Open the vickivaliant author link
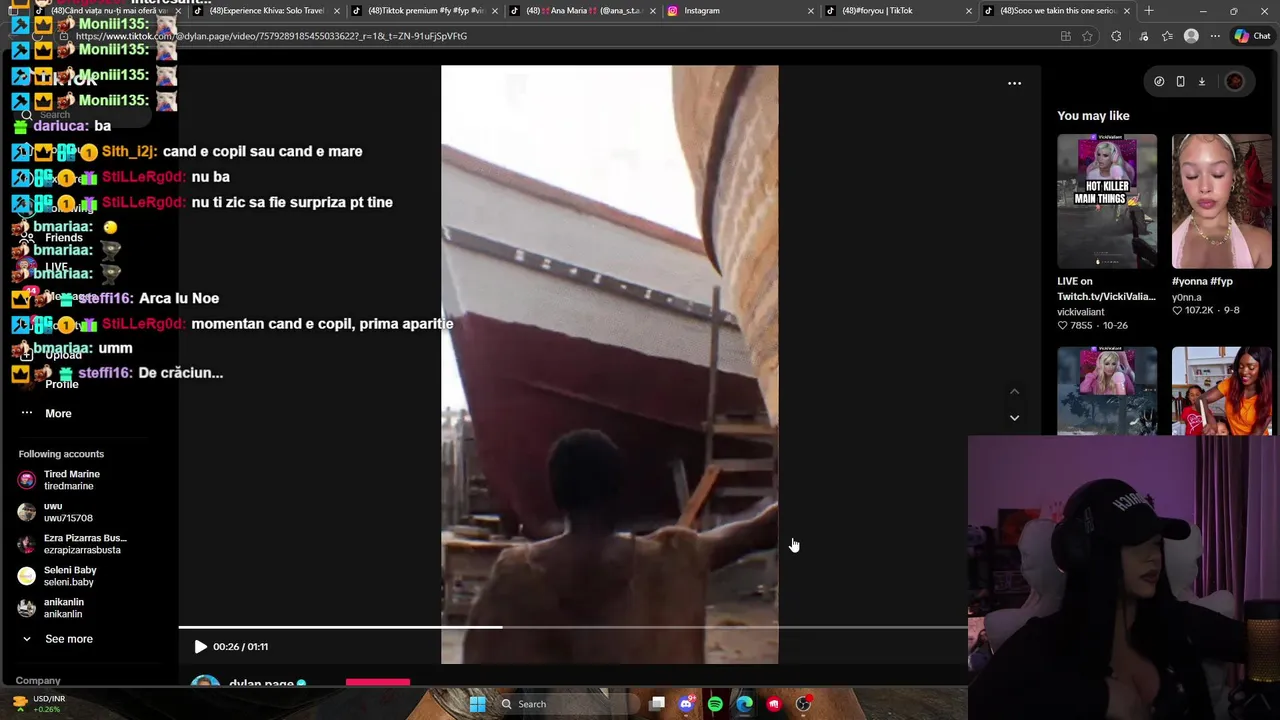The image size is (1280, 720). coord(1081,312)
